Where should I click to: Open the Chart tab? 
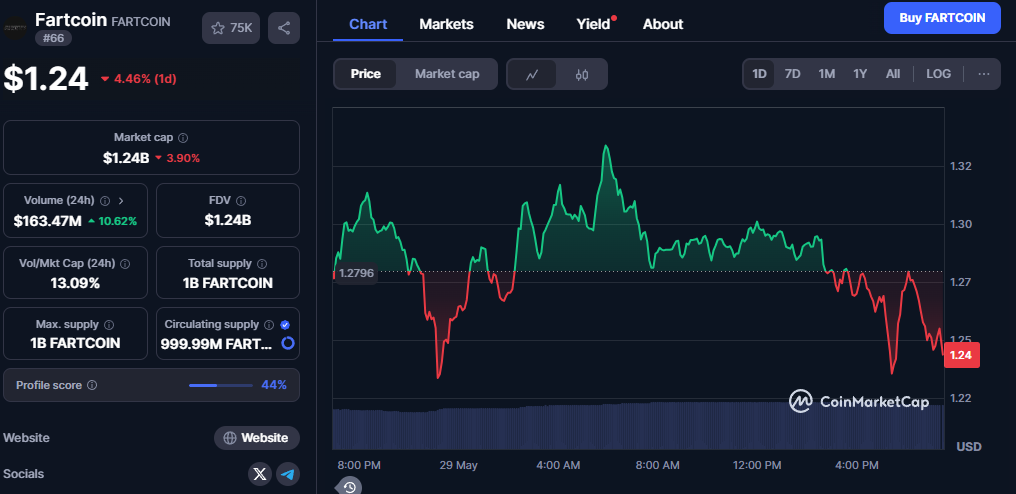coord(368,24)
